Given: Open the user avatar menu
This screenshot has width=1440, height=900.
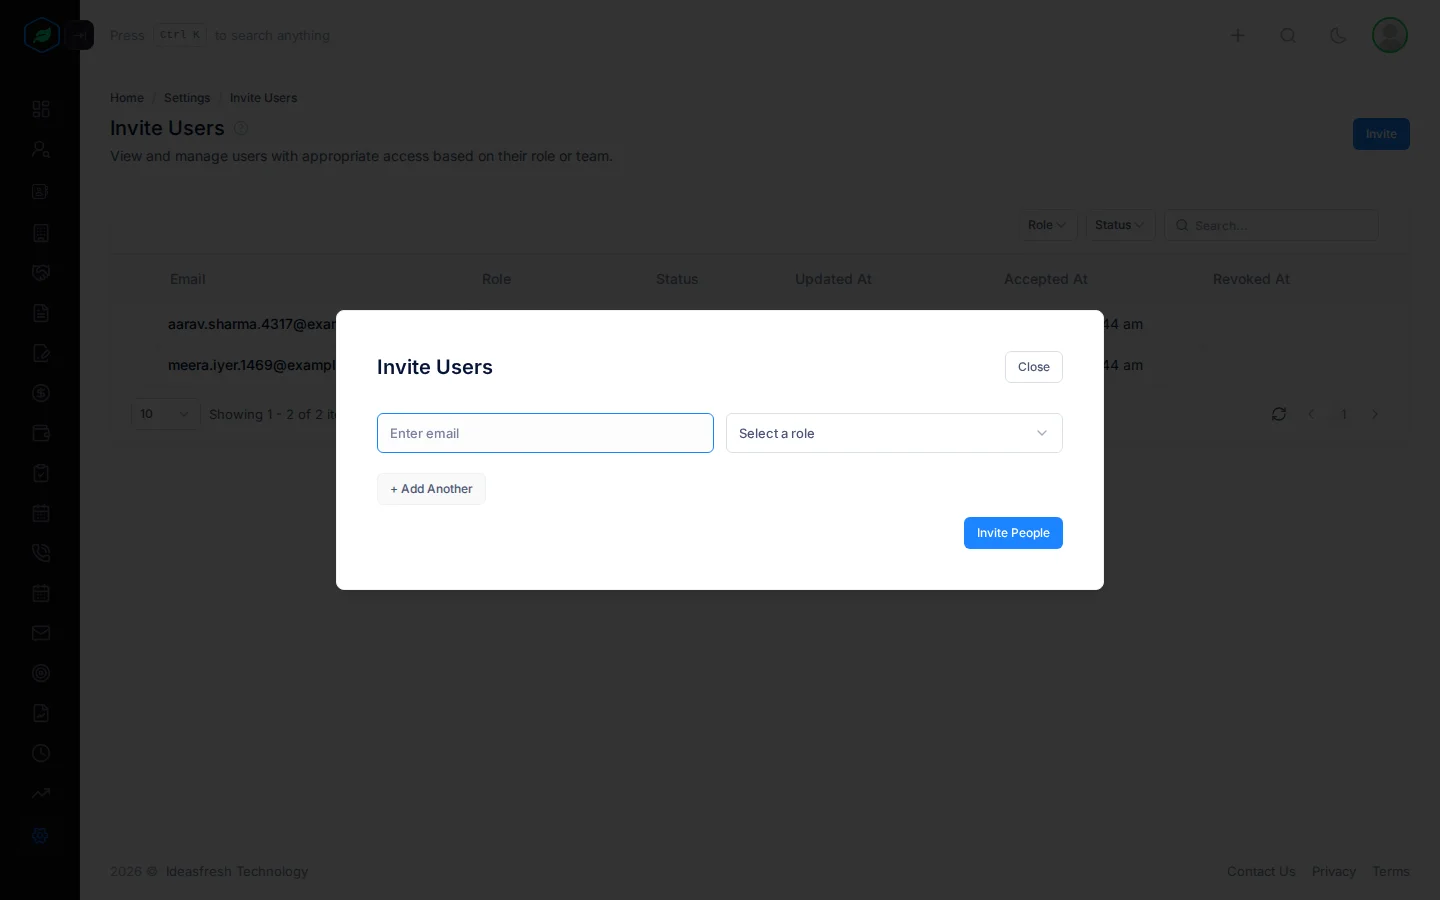Looking at the screenshot, I should (1390, 35).
